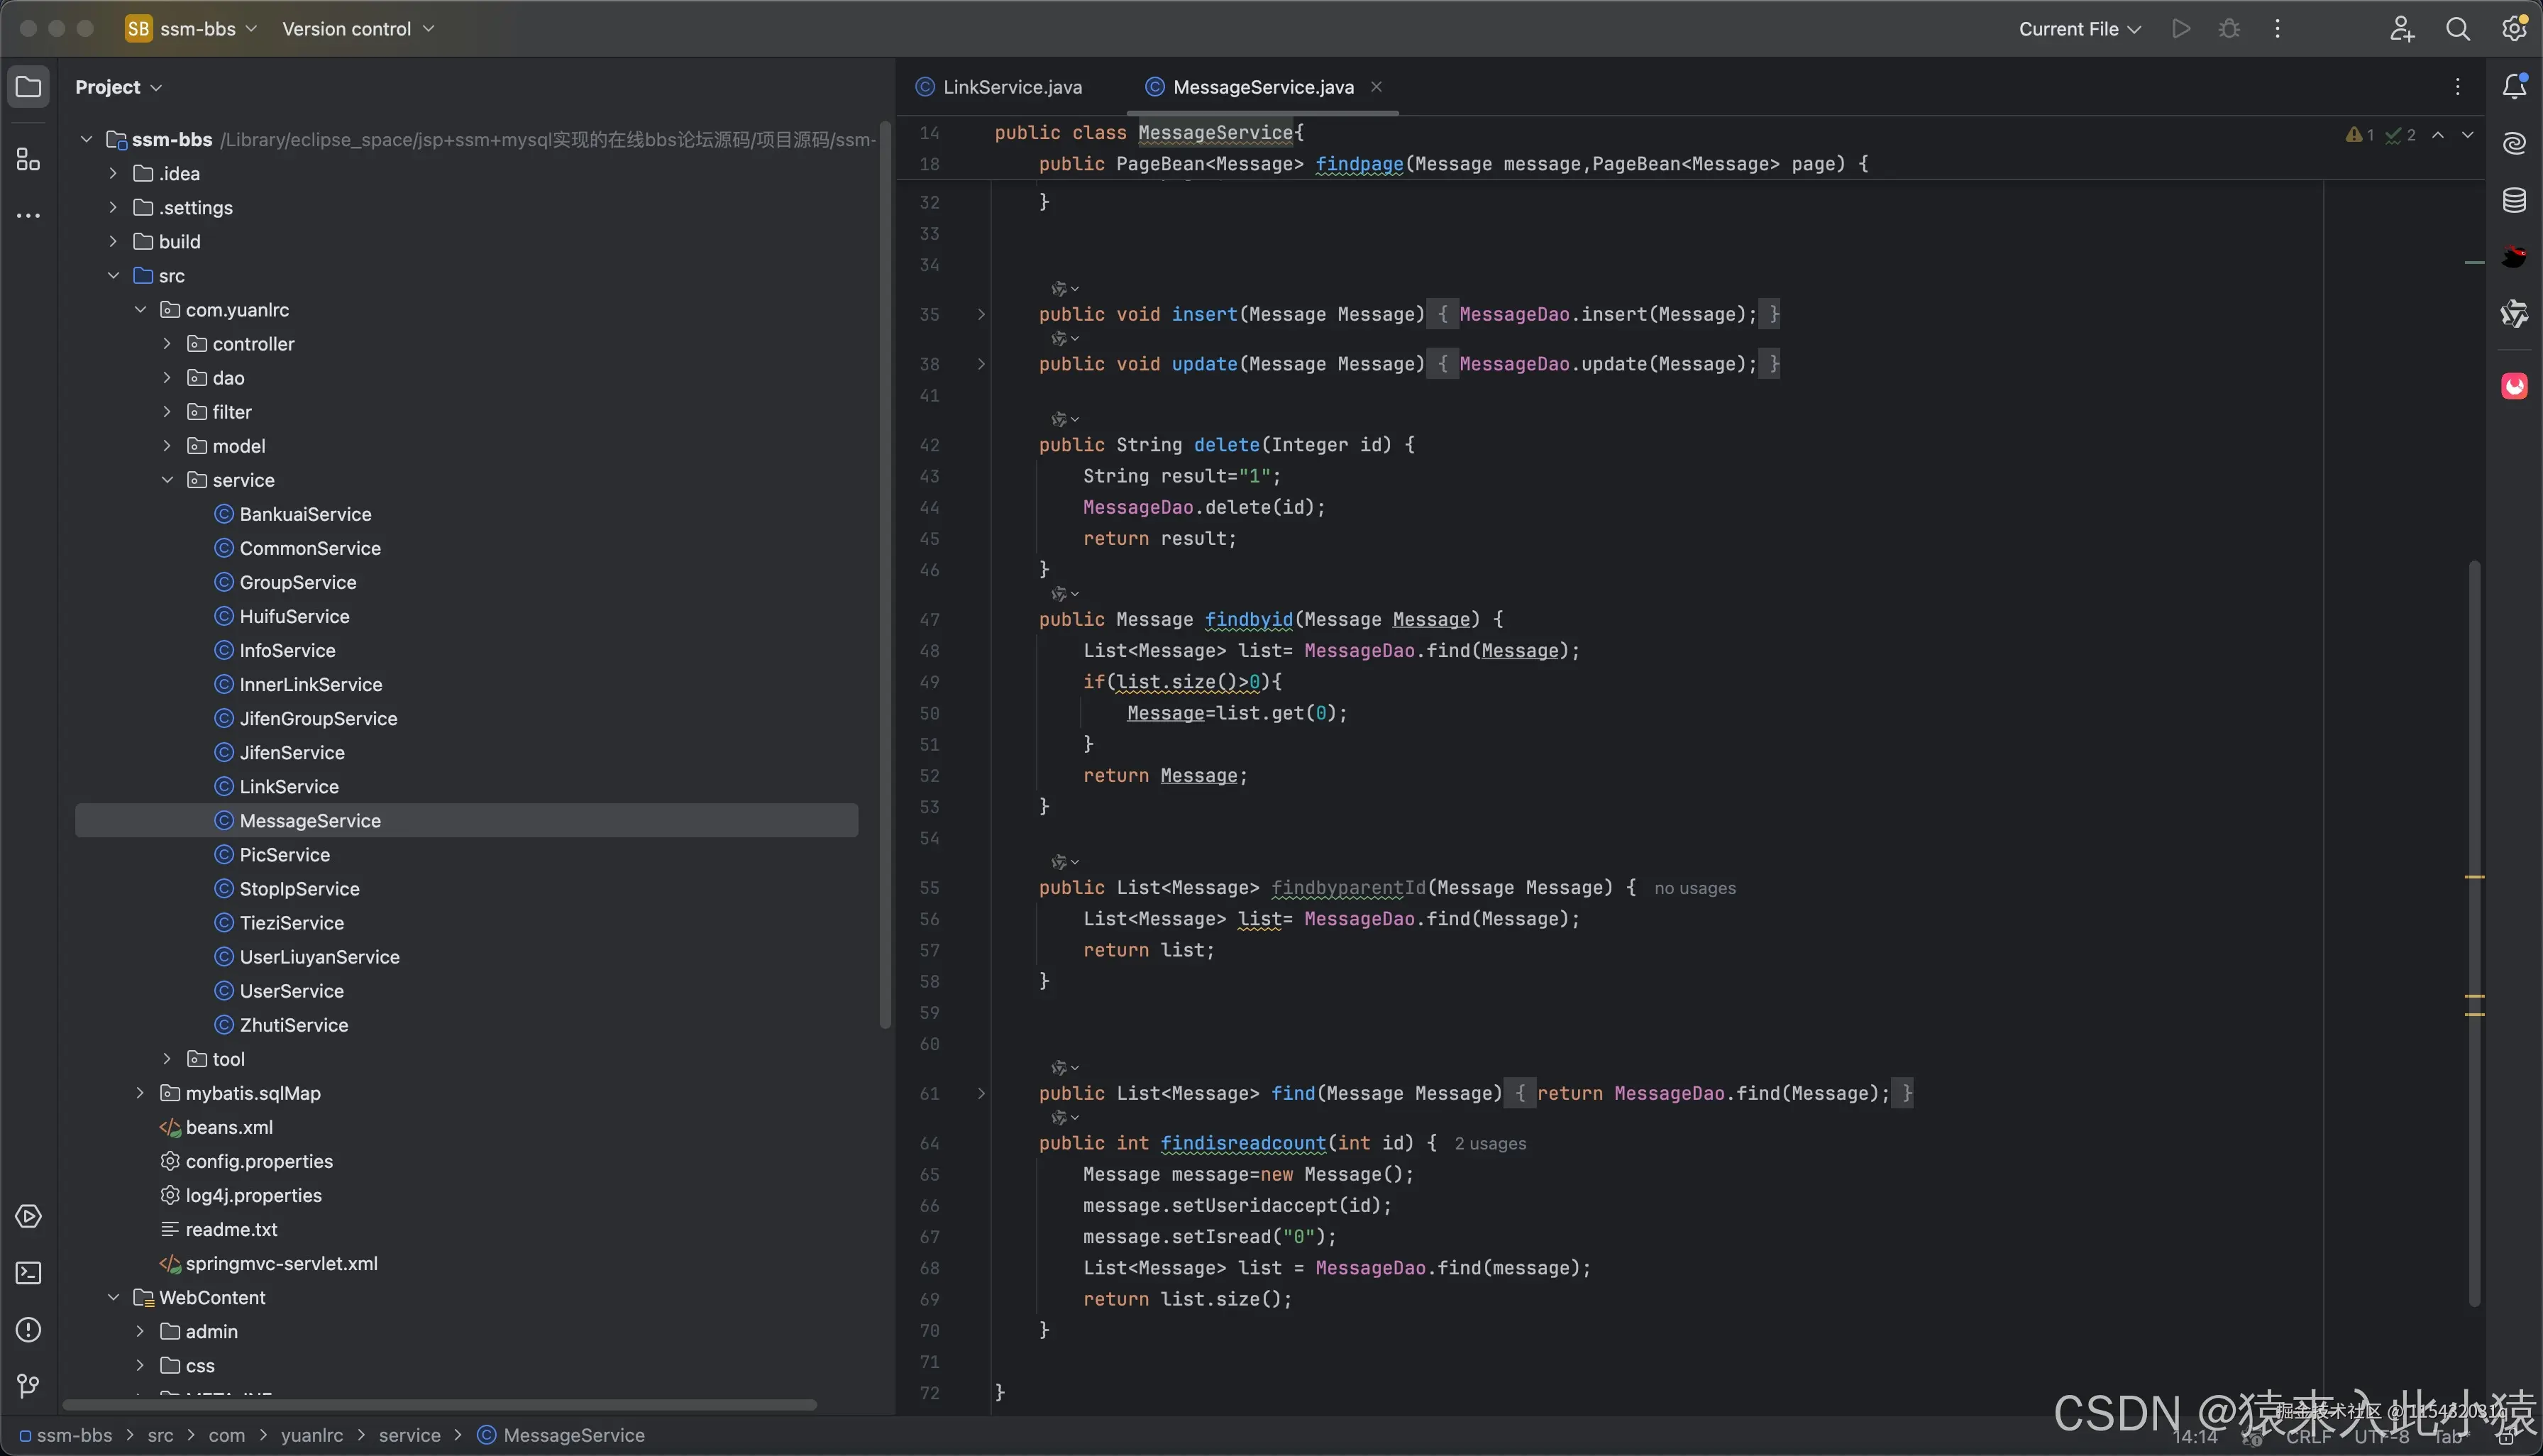Click the Debug bug icon

coord(2229,29)
